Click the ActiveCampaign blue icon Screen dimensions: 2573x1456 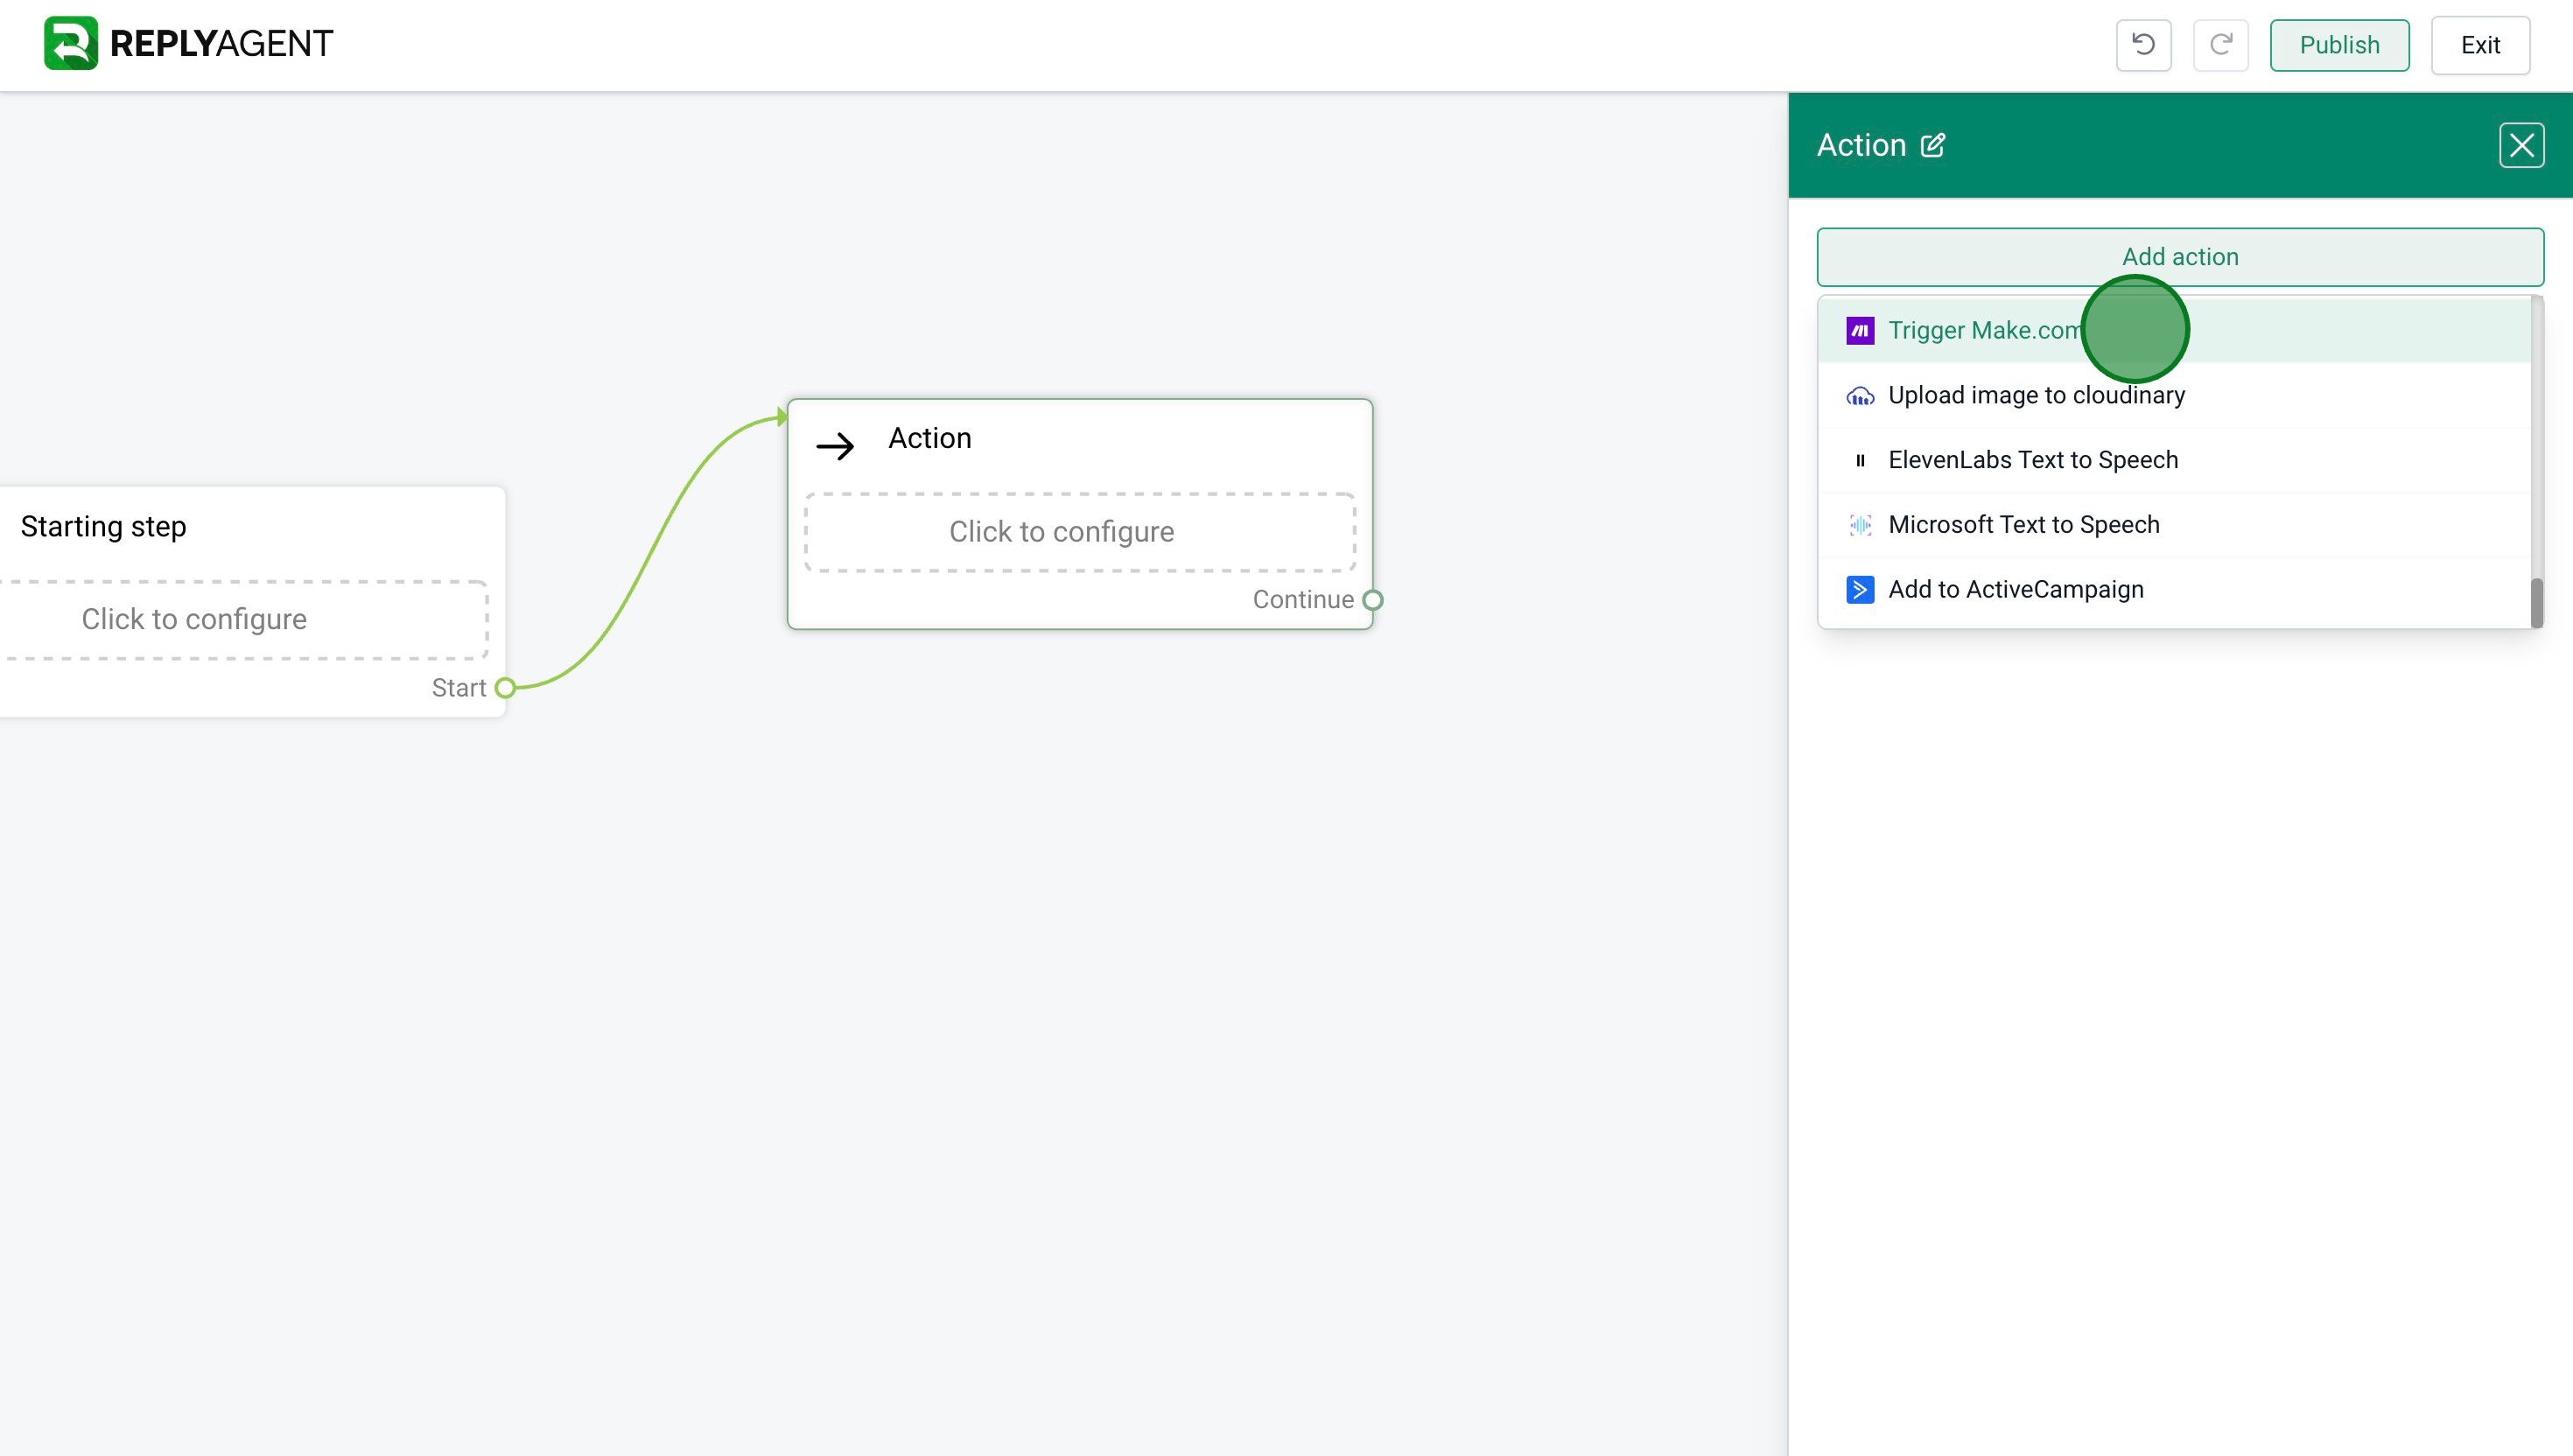click(1860, 590)
